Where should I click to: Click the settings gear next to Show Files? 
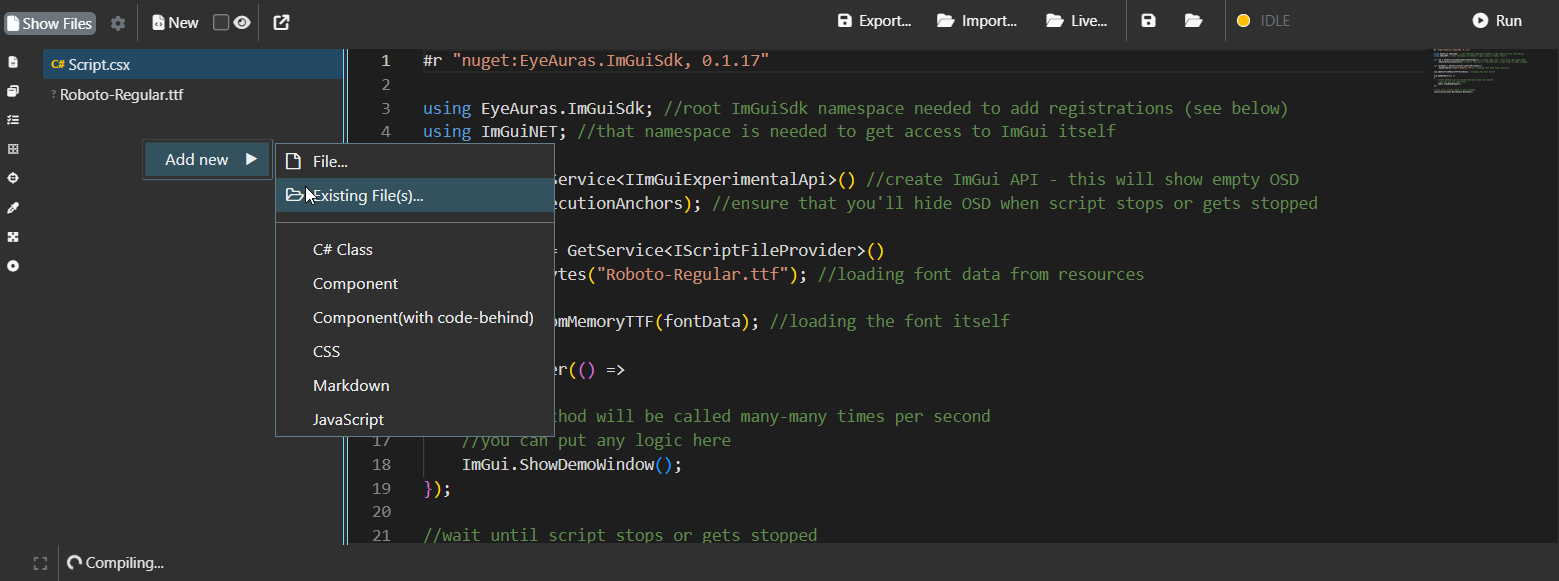tap(118, 22)
